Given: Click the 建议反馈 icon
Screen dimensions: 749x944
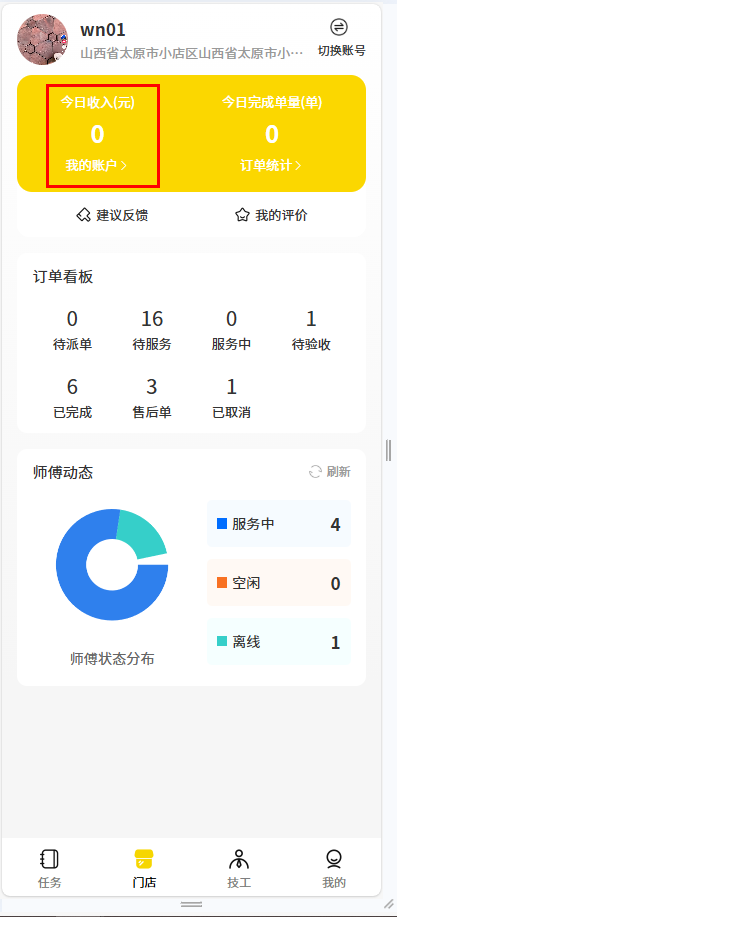Looking at the screenshot, I should tap(83, 215).
